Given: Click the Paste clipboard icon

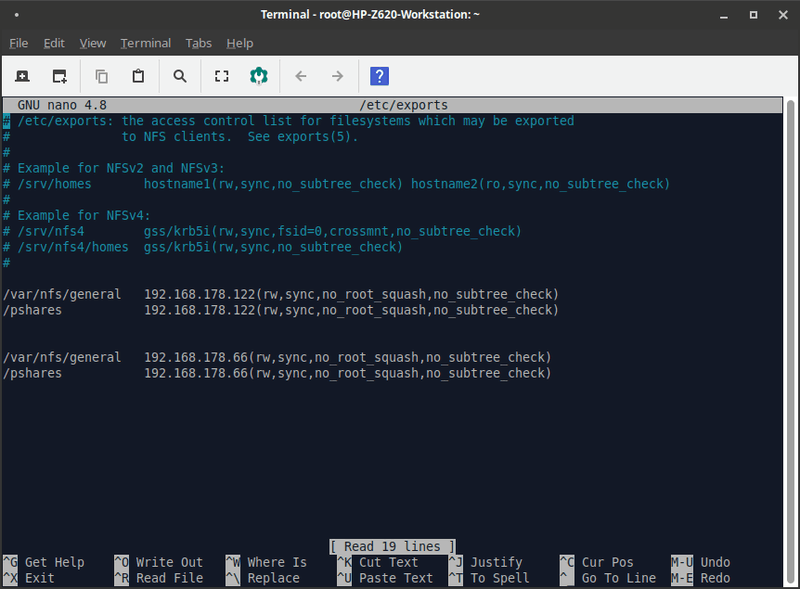Looking at the screenshot, I should tap(138, 77).
